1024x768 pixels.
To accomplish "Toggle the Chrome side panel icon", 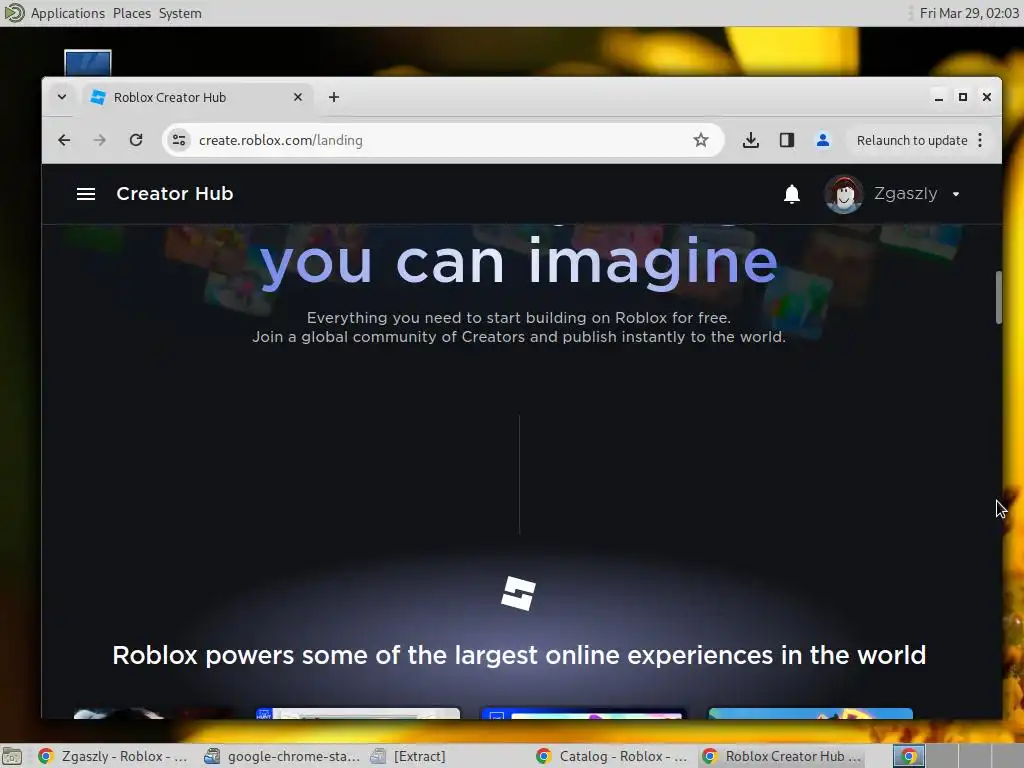I will pyautogui.click(x=787, y=140).
